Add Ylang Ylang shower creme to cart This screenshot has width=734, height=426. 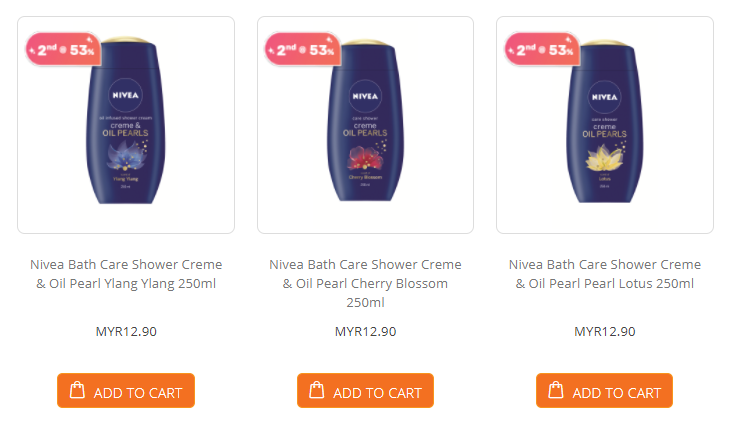[x=126, y=391]
